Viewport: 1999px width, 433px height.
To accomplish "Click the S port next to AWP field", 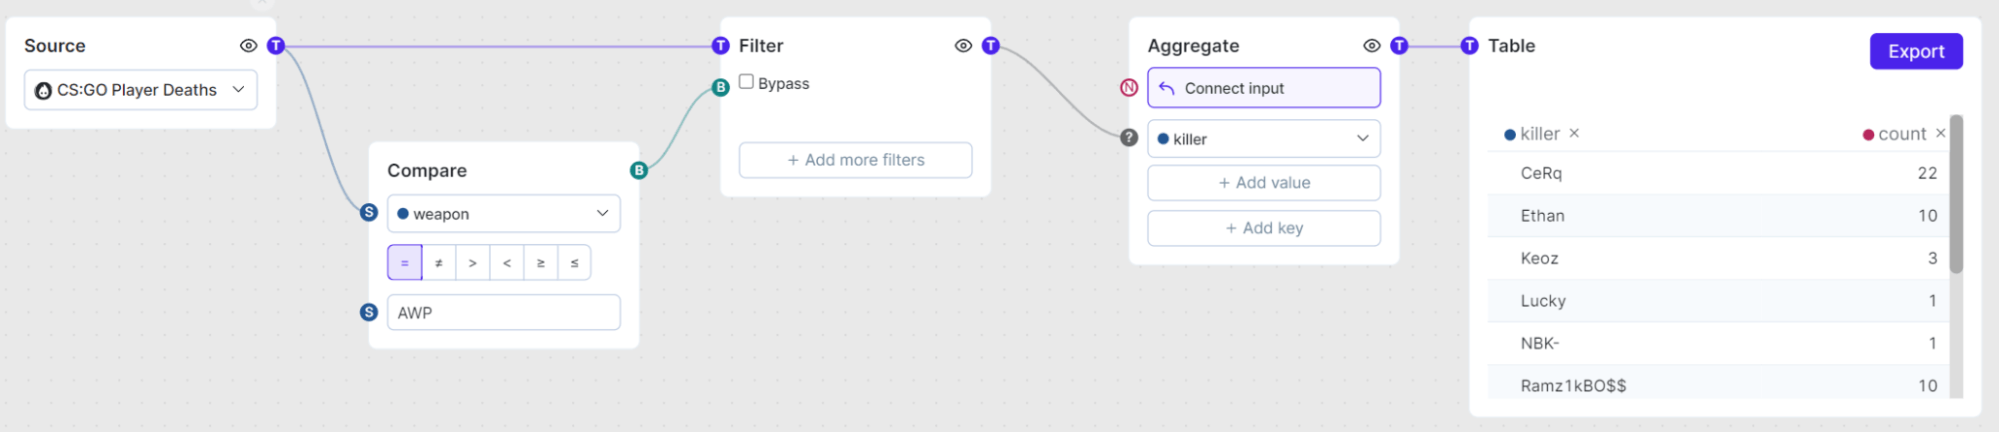I will (369, 312).
